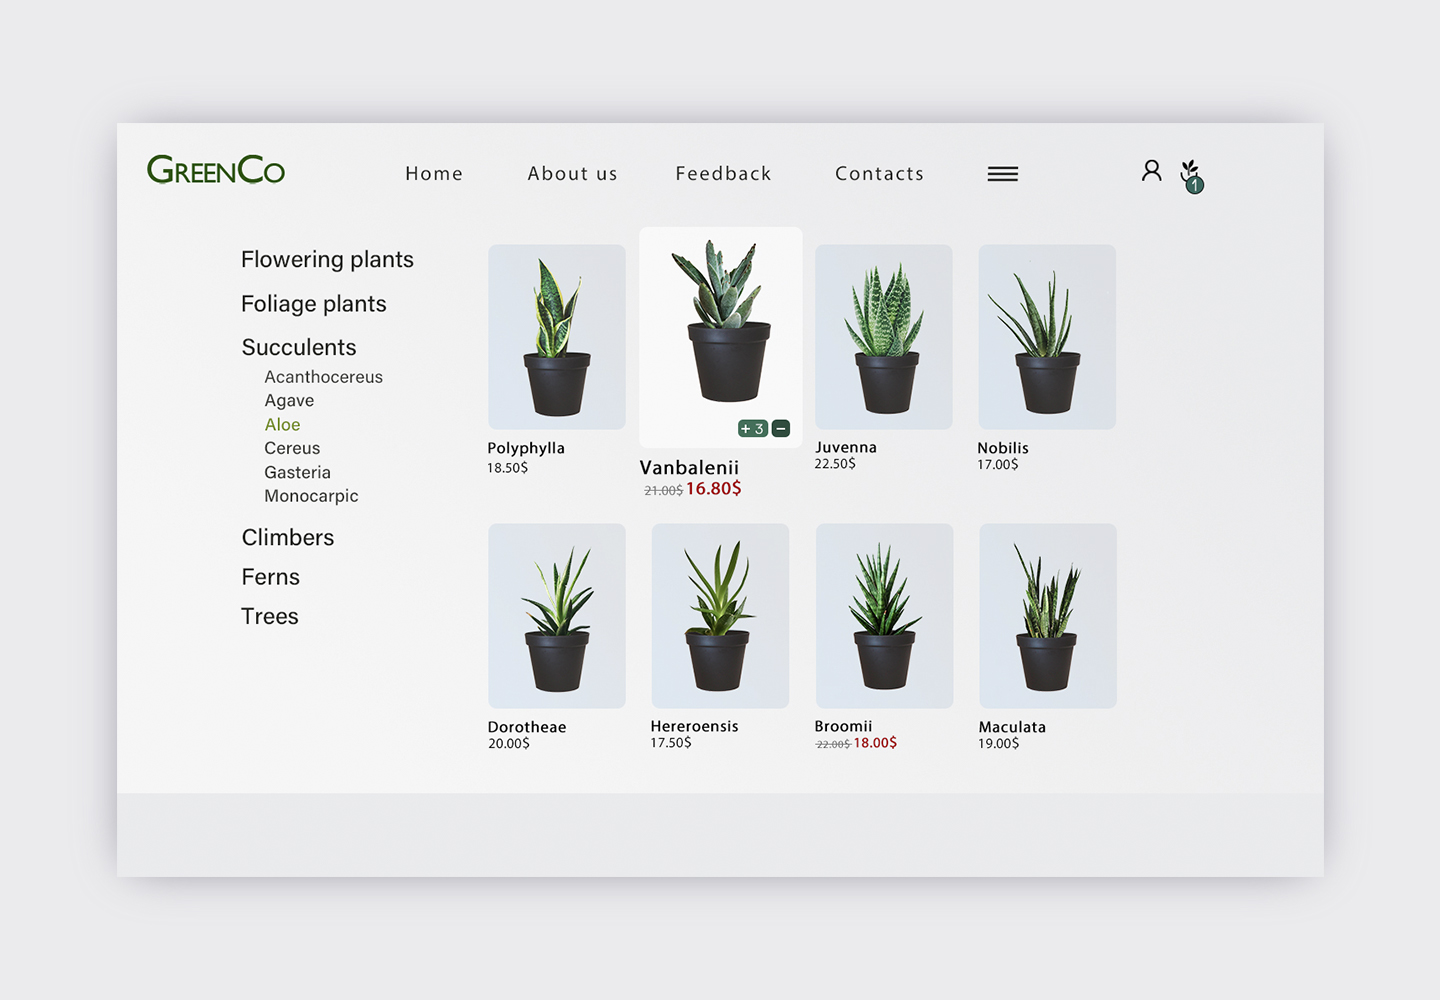Open the Hereroensis plant image
Image resolution: width=1440 pixels, height=1000 pixels.
pos(720,616)
